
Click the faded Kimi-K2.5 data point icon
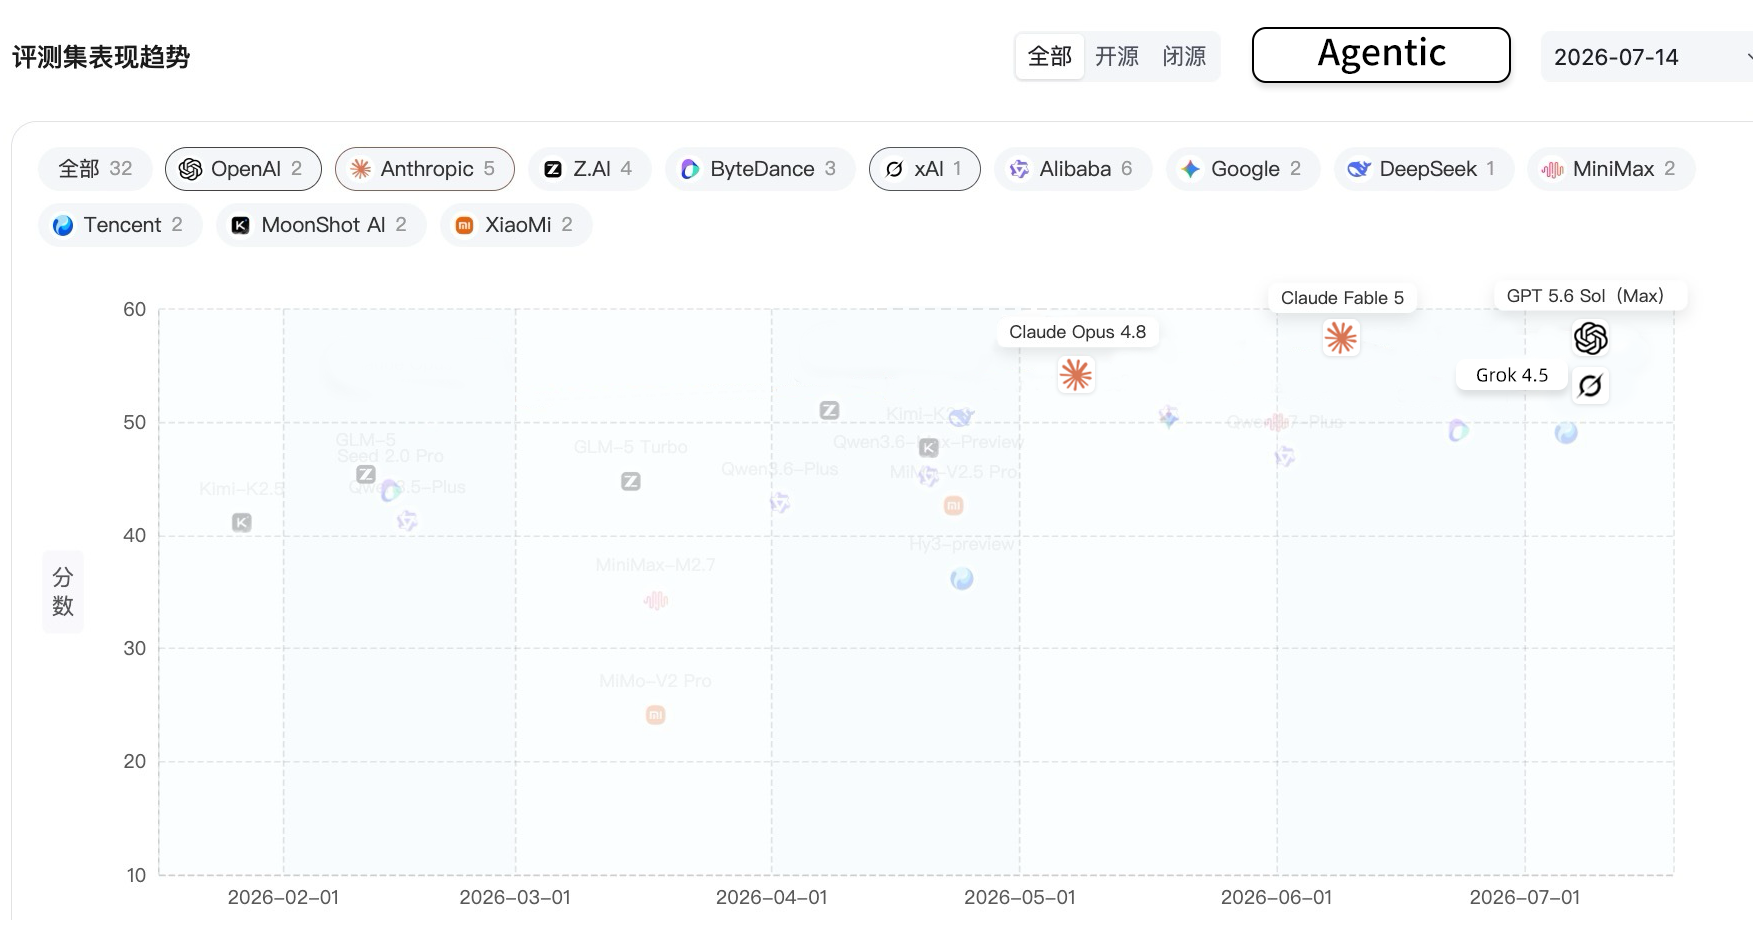pyautogui.click(x=242, y=522)
